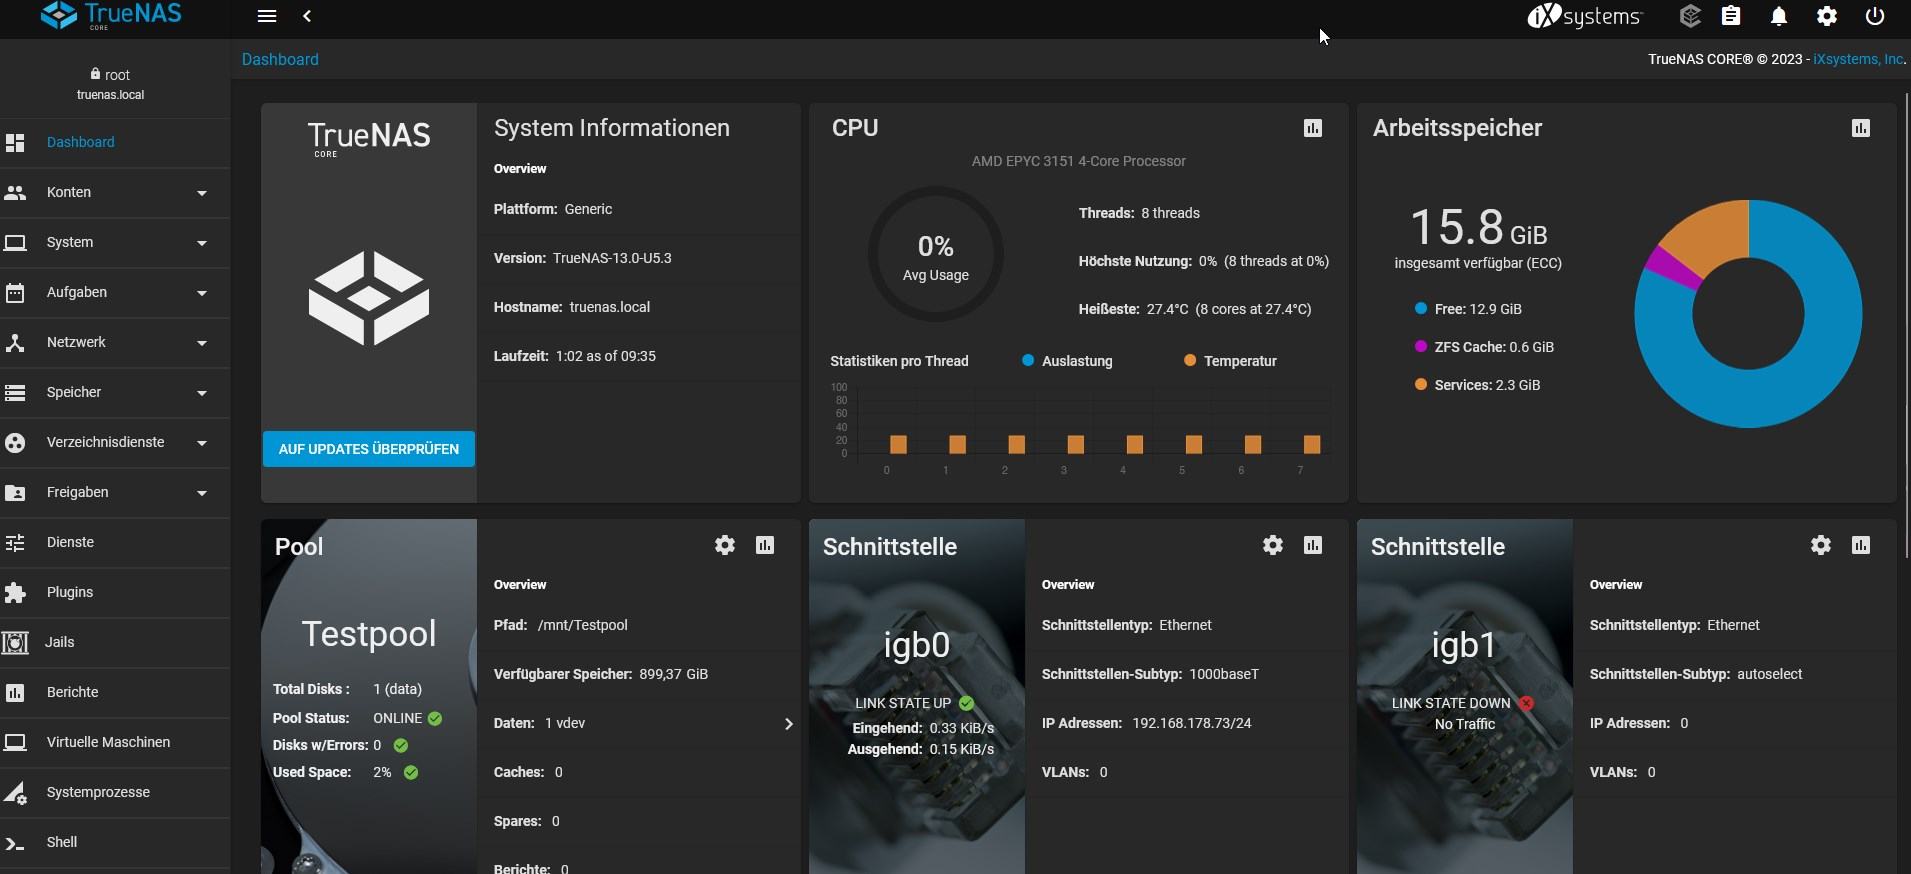Open CPU reports chart icon
1911x874 pixels.
[1313, 128]
